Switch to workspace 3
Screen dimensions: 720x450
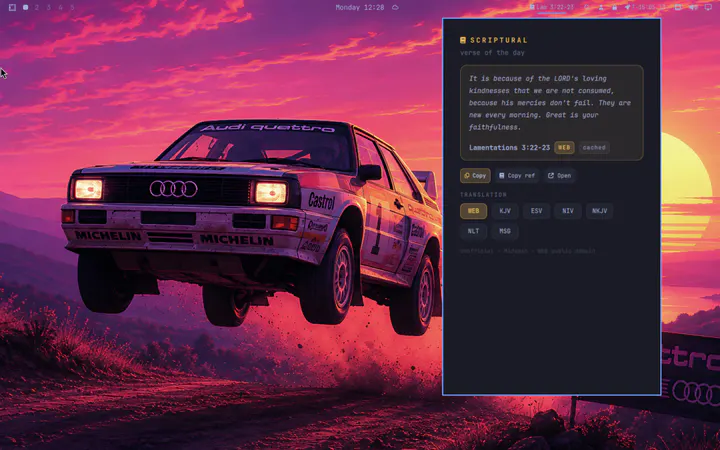(48, 7)
